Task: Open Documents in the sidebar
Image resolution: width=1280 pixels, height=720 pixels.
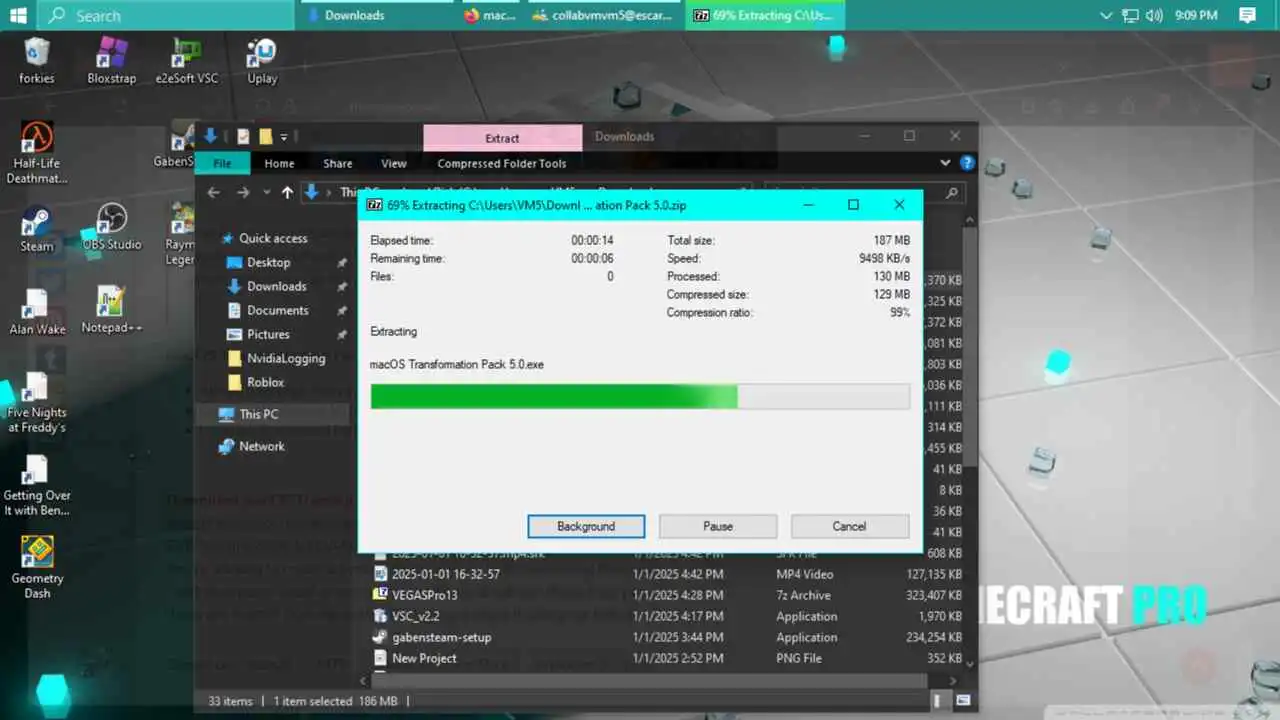Action: click(277, 310)
